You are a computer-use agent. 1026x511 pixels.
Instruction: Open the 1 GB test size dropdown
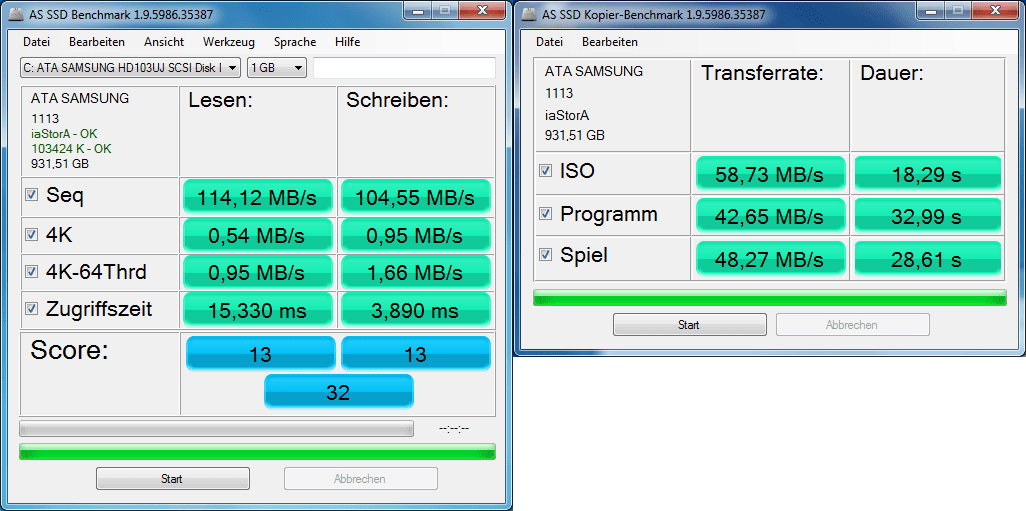click(277, 67)
